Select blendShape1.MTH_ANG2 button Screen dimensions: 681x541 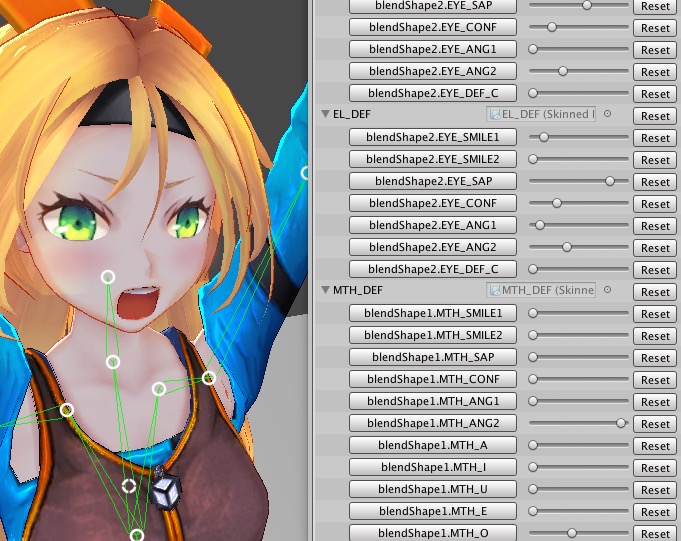click(433, 423)
